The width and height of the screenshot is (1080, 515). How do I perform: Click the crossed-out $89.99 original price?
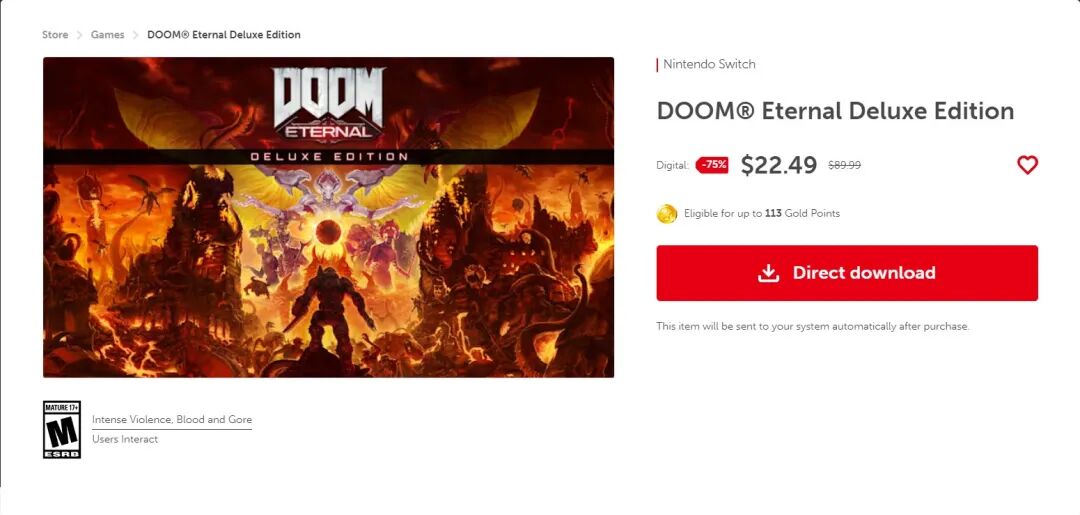point(844,165)
